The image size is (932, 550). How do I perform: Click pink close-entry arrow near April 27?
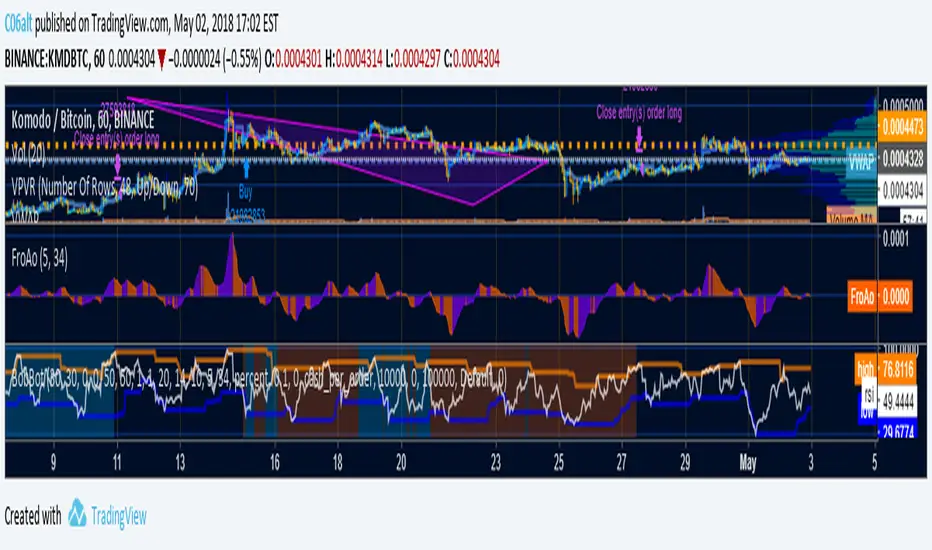click(639, 141)
